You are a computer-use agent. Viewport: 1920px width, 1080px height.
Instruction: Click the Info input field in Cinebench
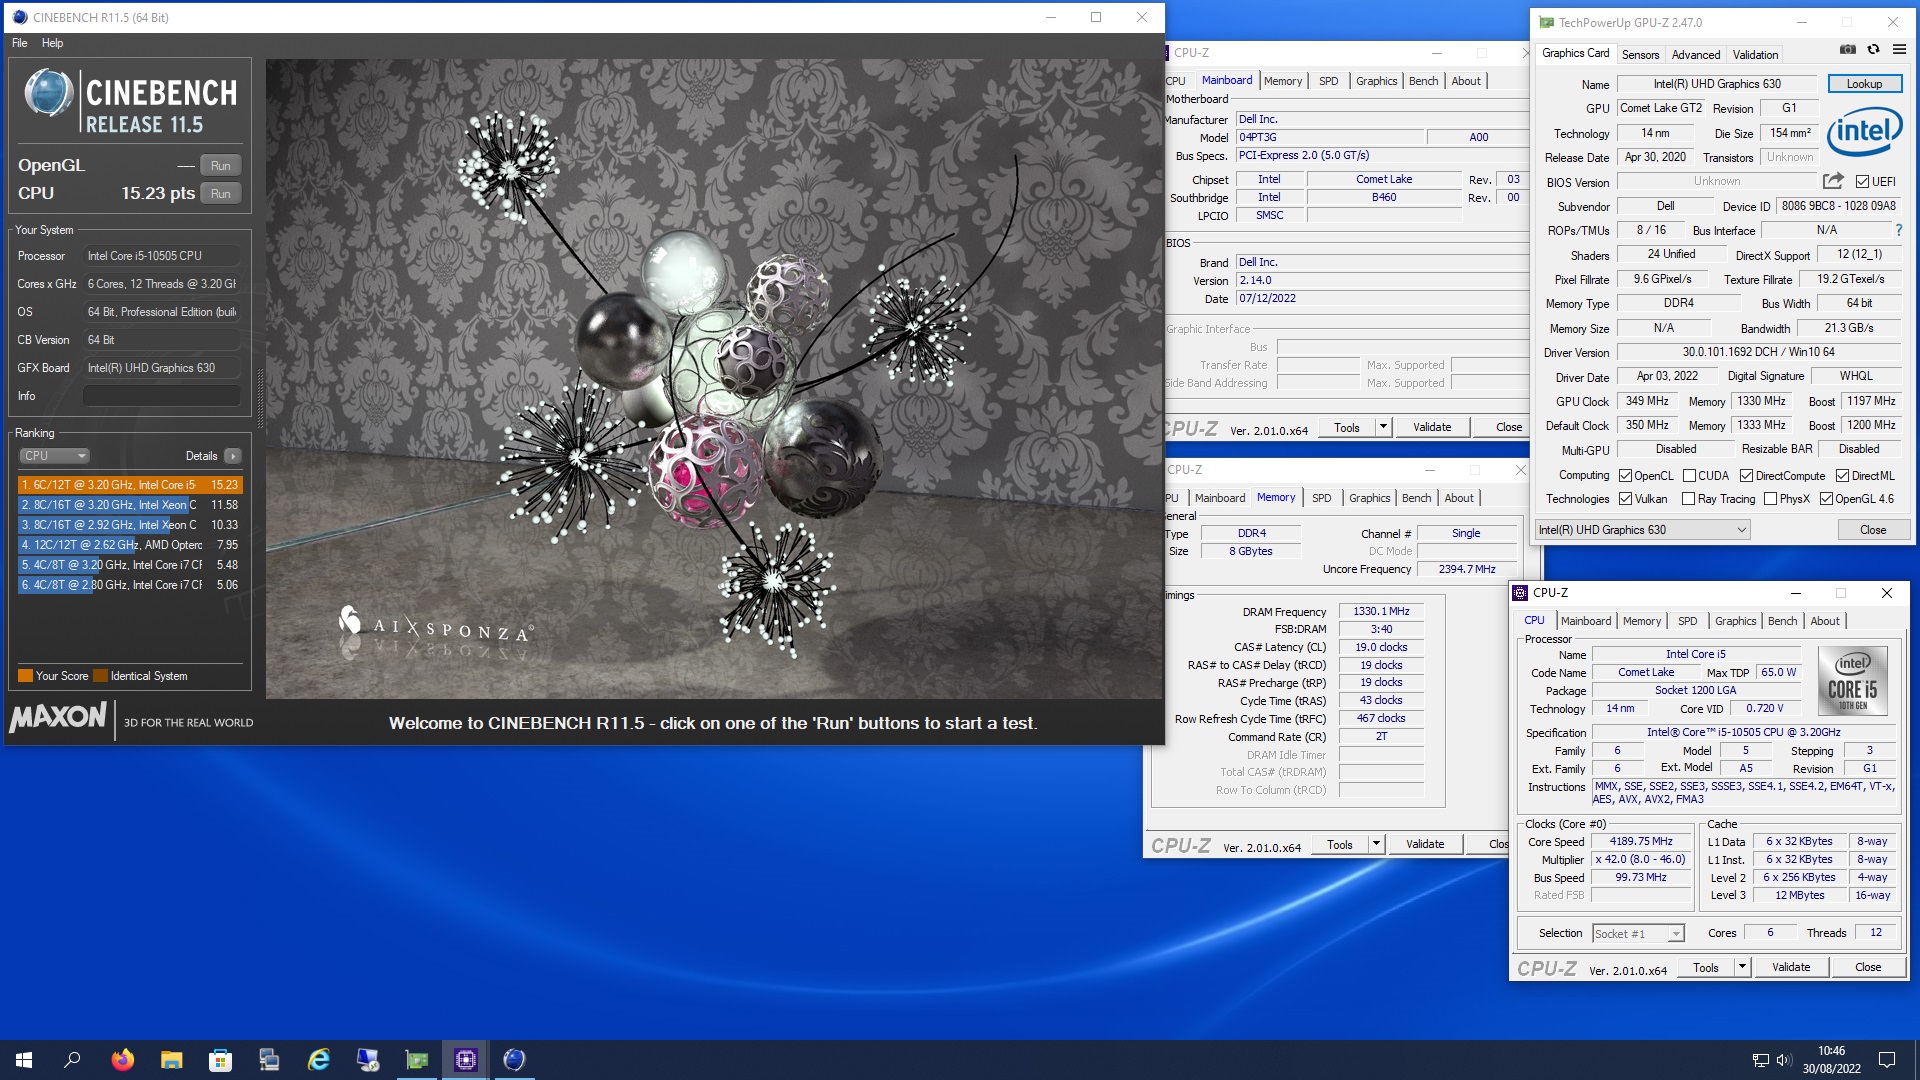point(162,396)
